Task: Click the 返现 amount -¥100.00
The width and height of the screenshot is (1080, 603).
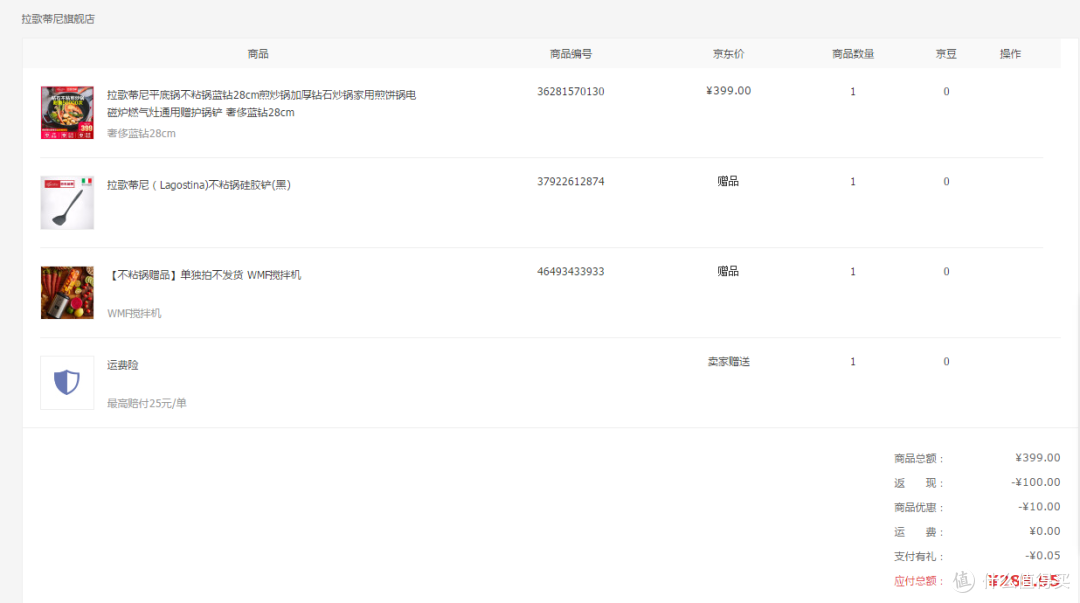Action: click(x=1036, y=482)
